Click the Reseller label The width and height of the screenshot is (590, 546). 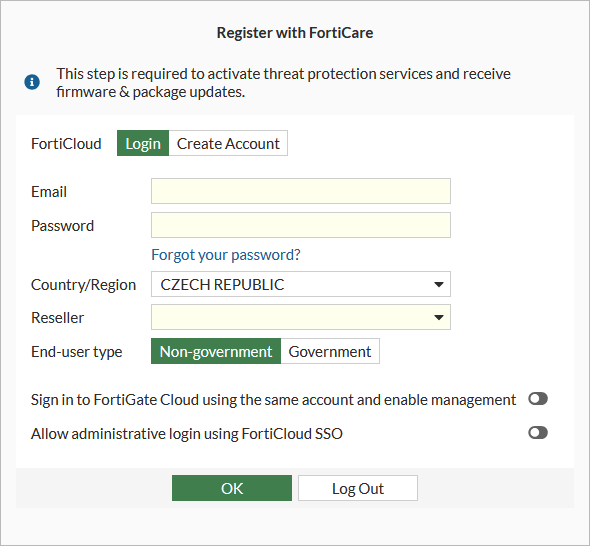58,318
